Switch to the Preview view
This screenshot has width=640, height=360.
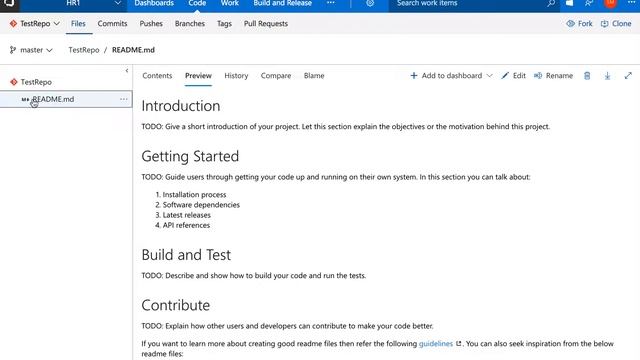[198, 76]
